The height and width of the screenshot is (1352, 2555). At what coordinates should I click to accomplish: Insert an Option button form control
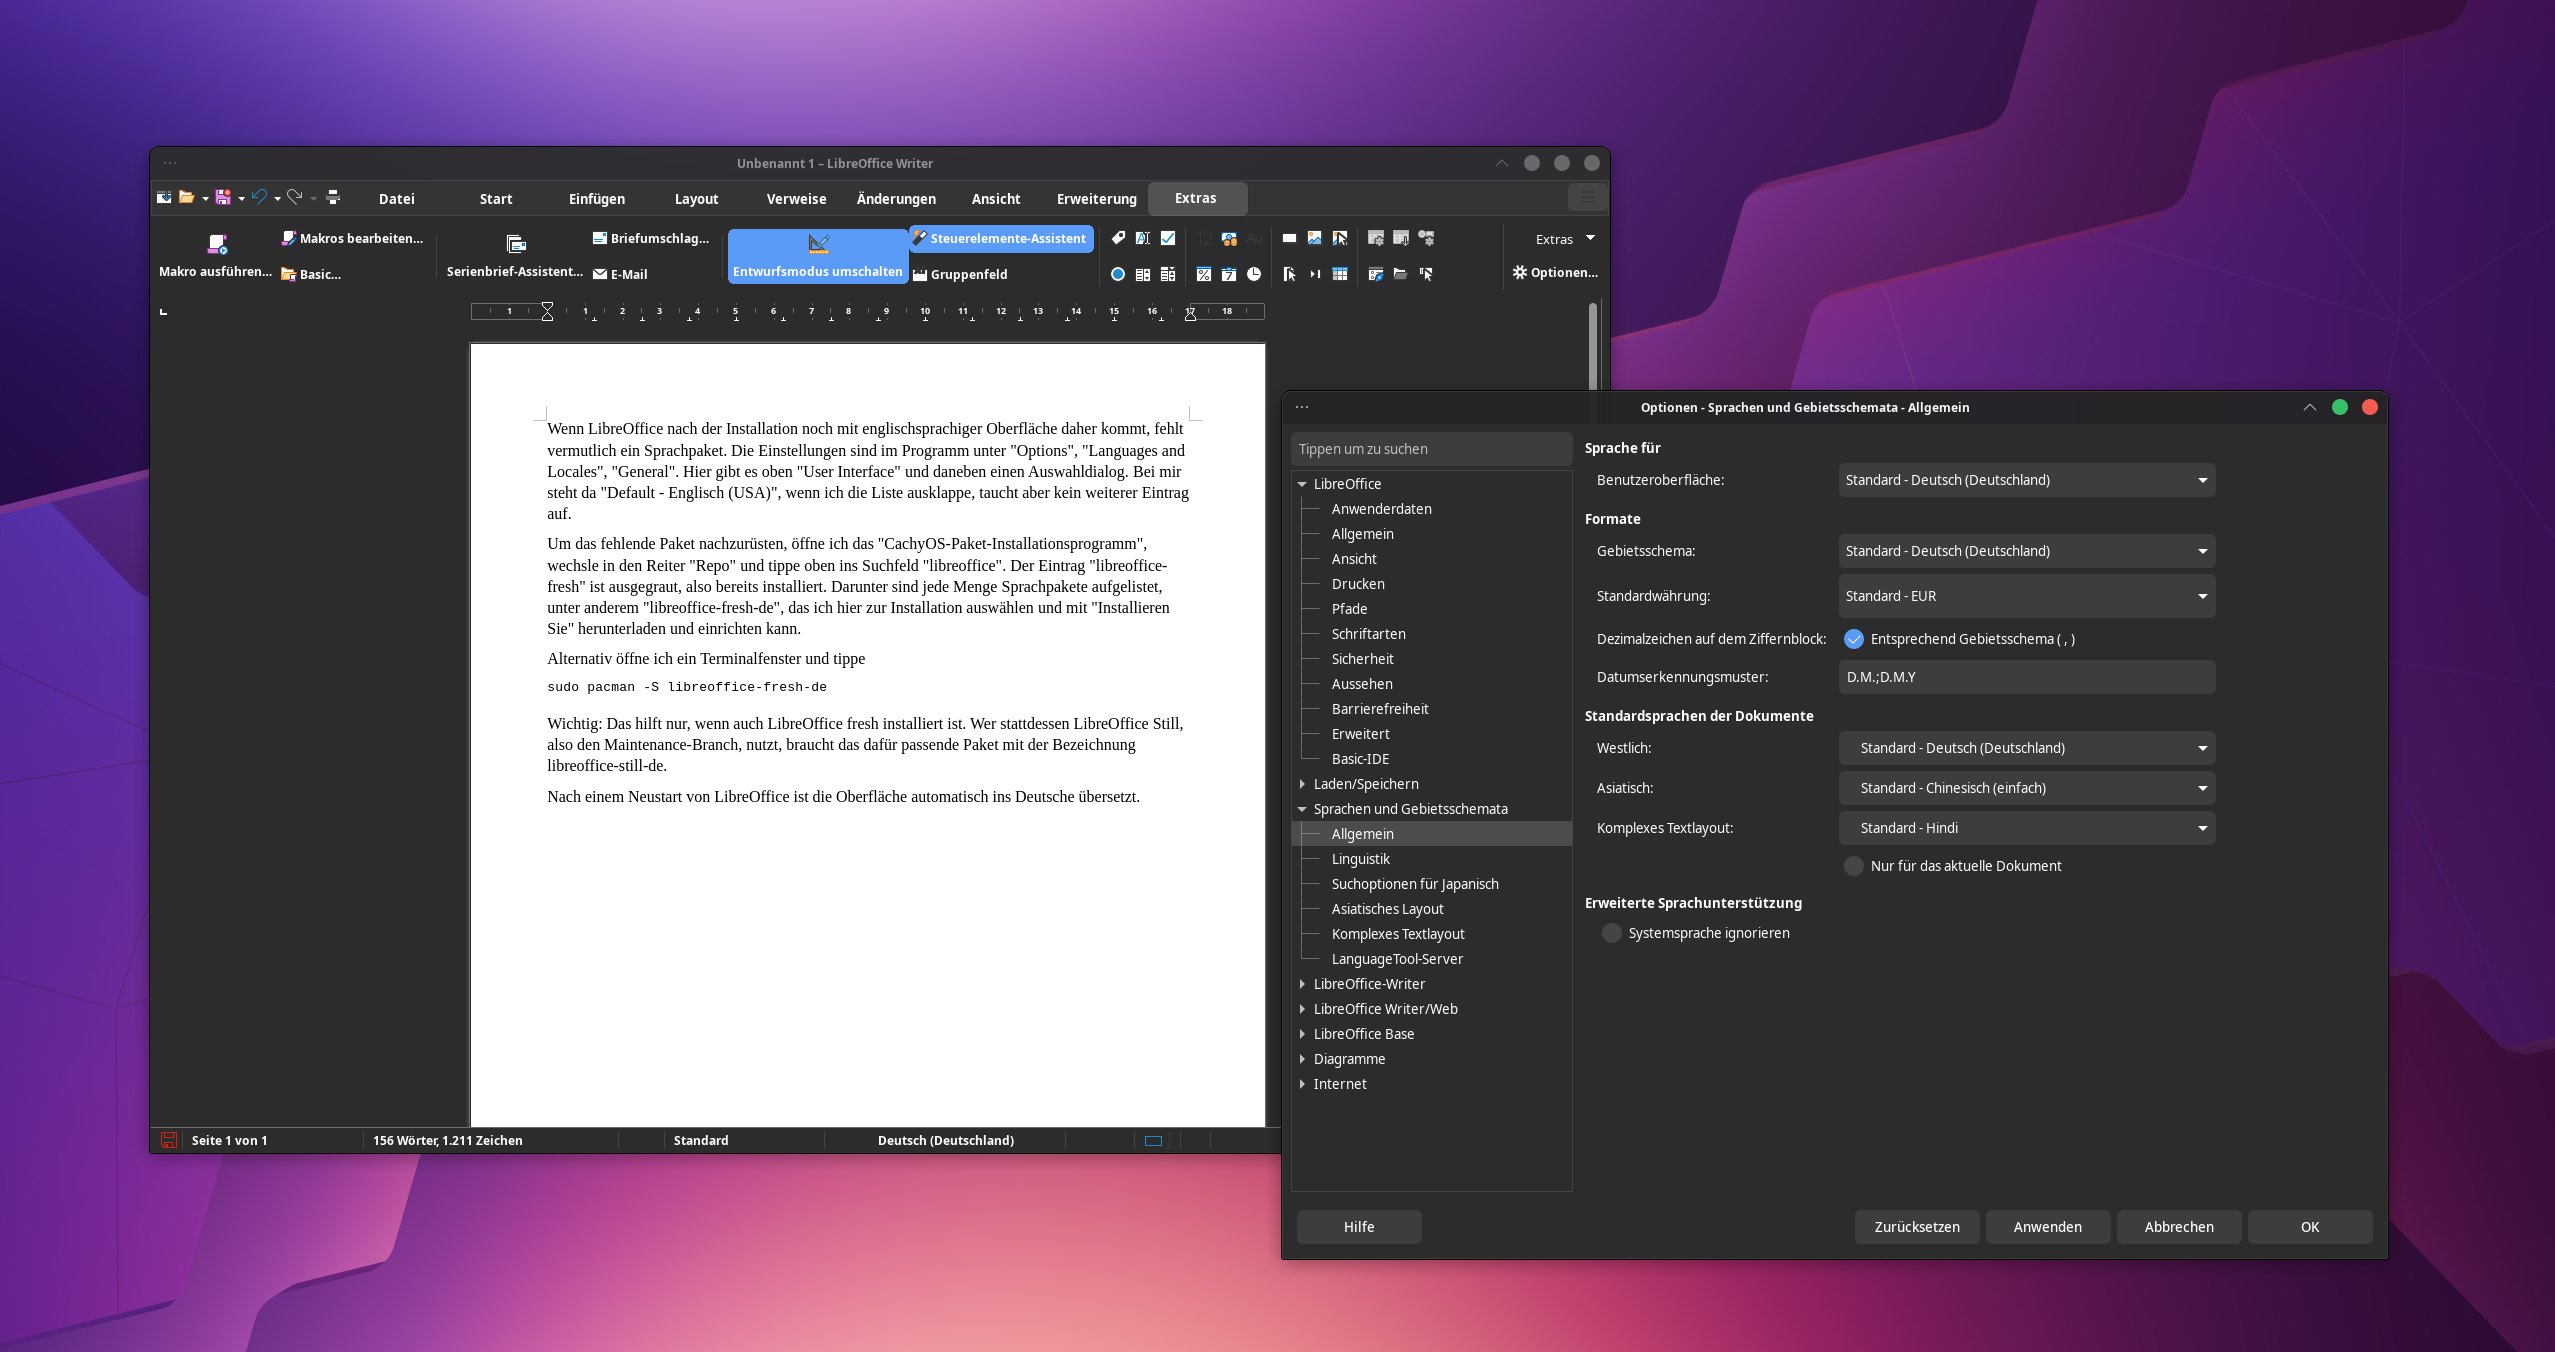click(x=1117, y=275)
